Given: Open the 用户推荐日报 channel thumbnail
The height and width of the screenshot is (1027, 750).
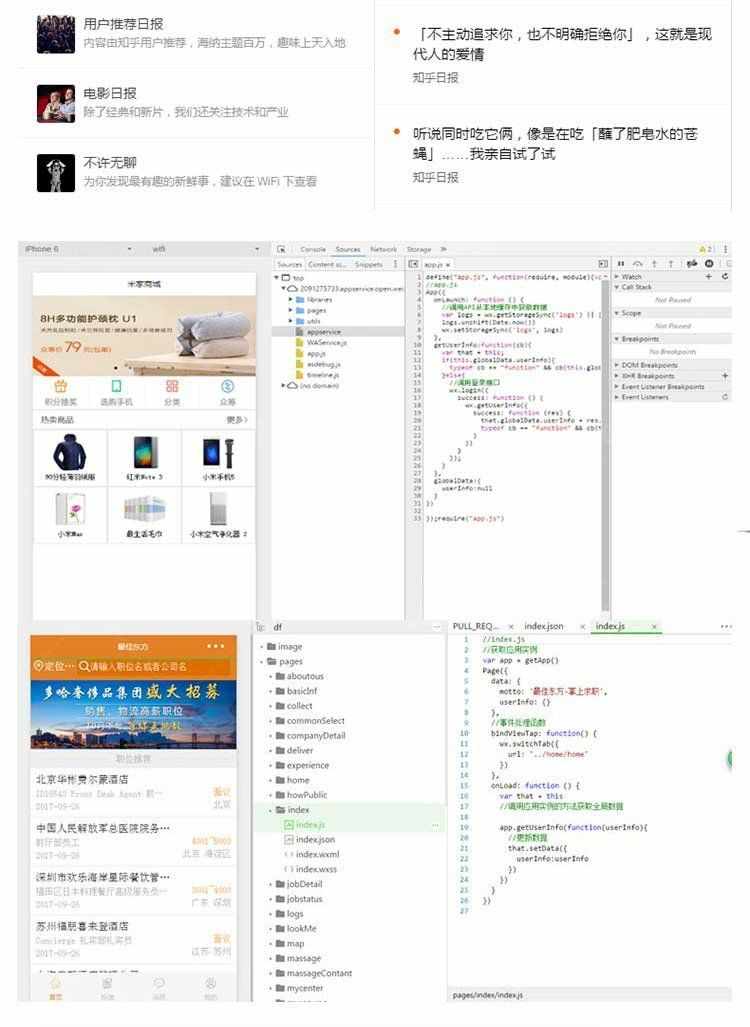Looking at the screenshot, I should coord(56,34).
